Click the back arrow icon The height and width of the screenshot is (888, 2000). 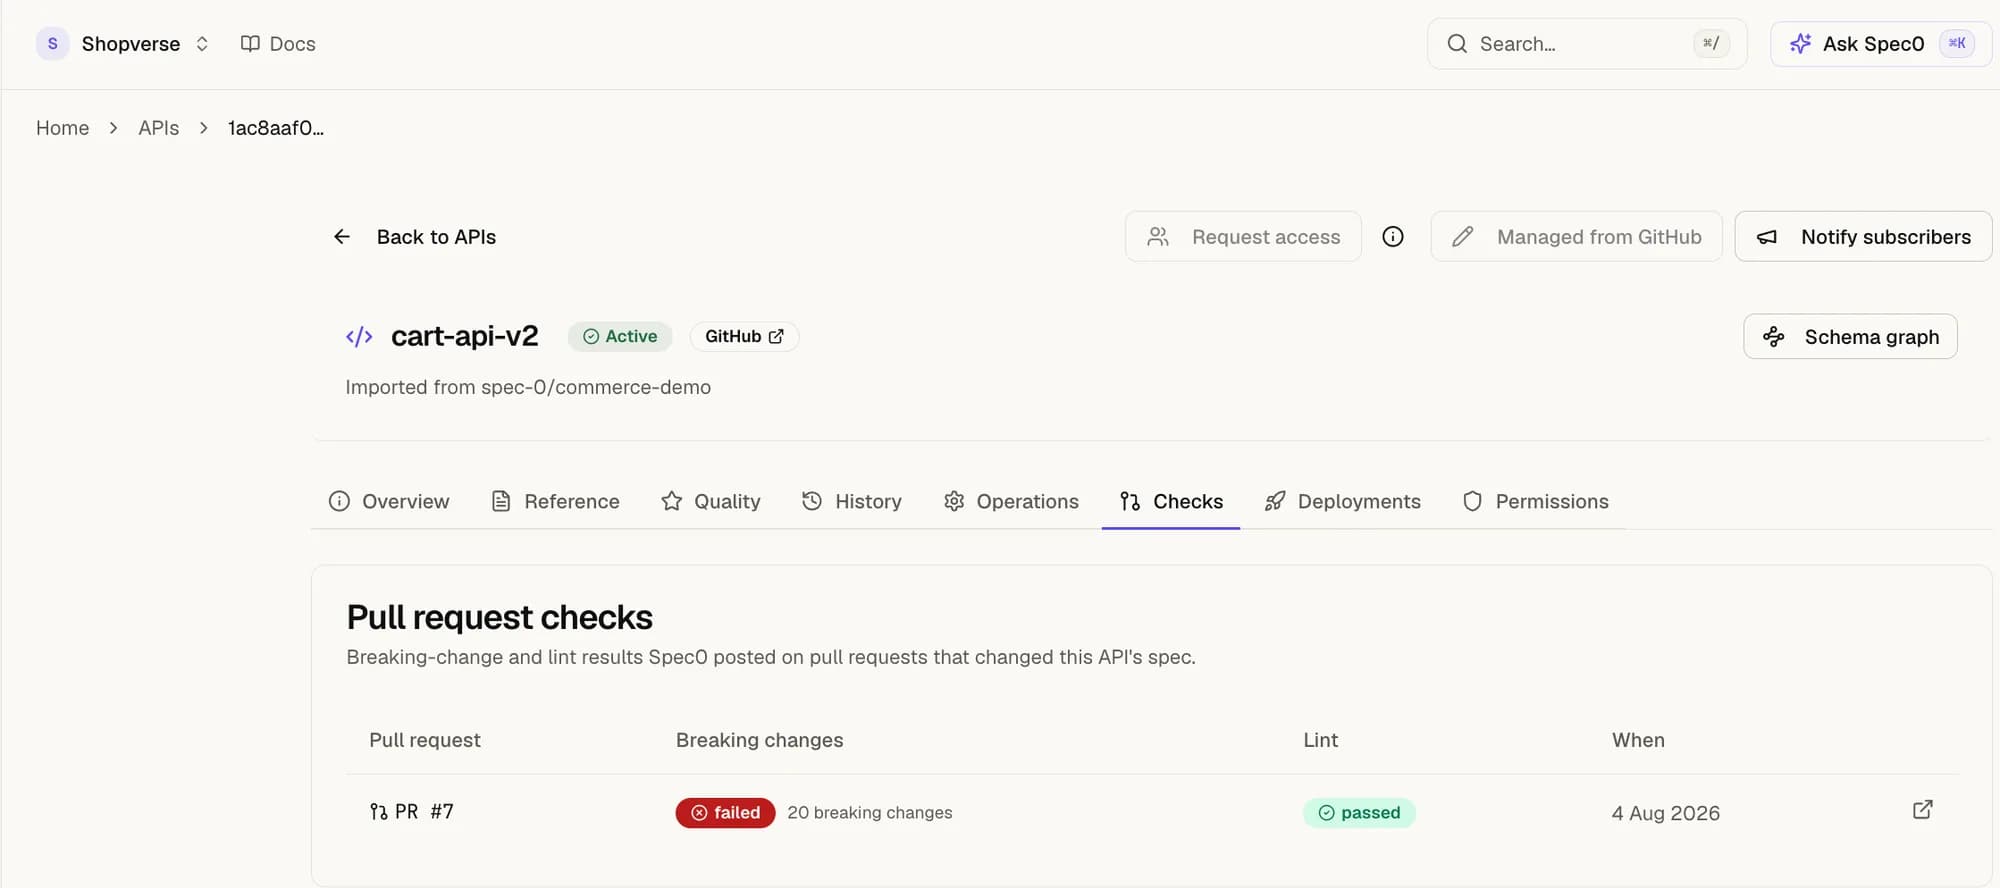342,237
